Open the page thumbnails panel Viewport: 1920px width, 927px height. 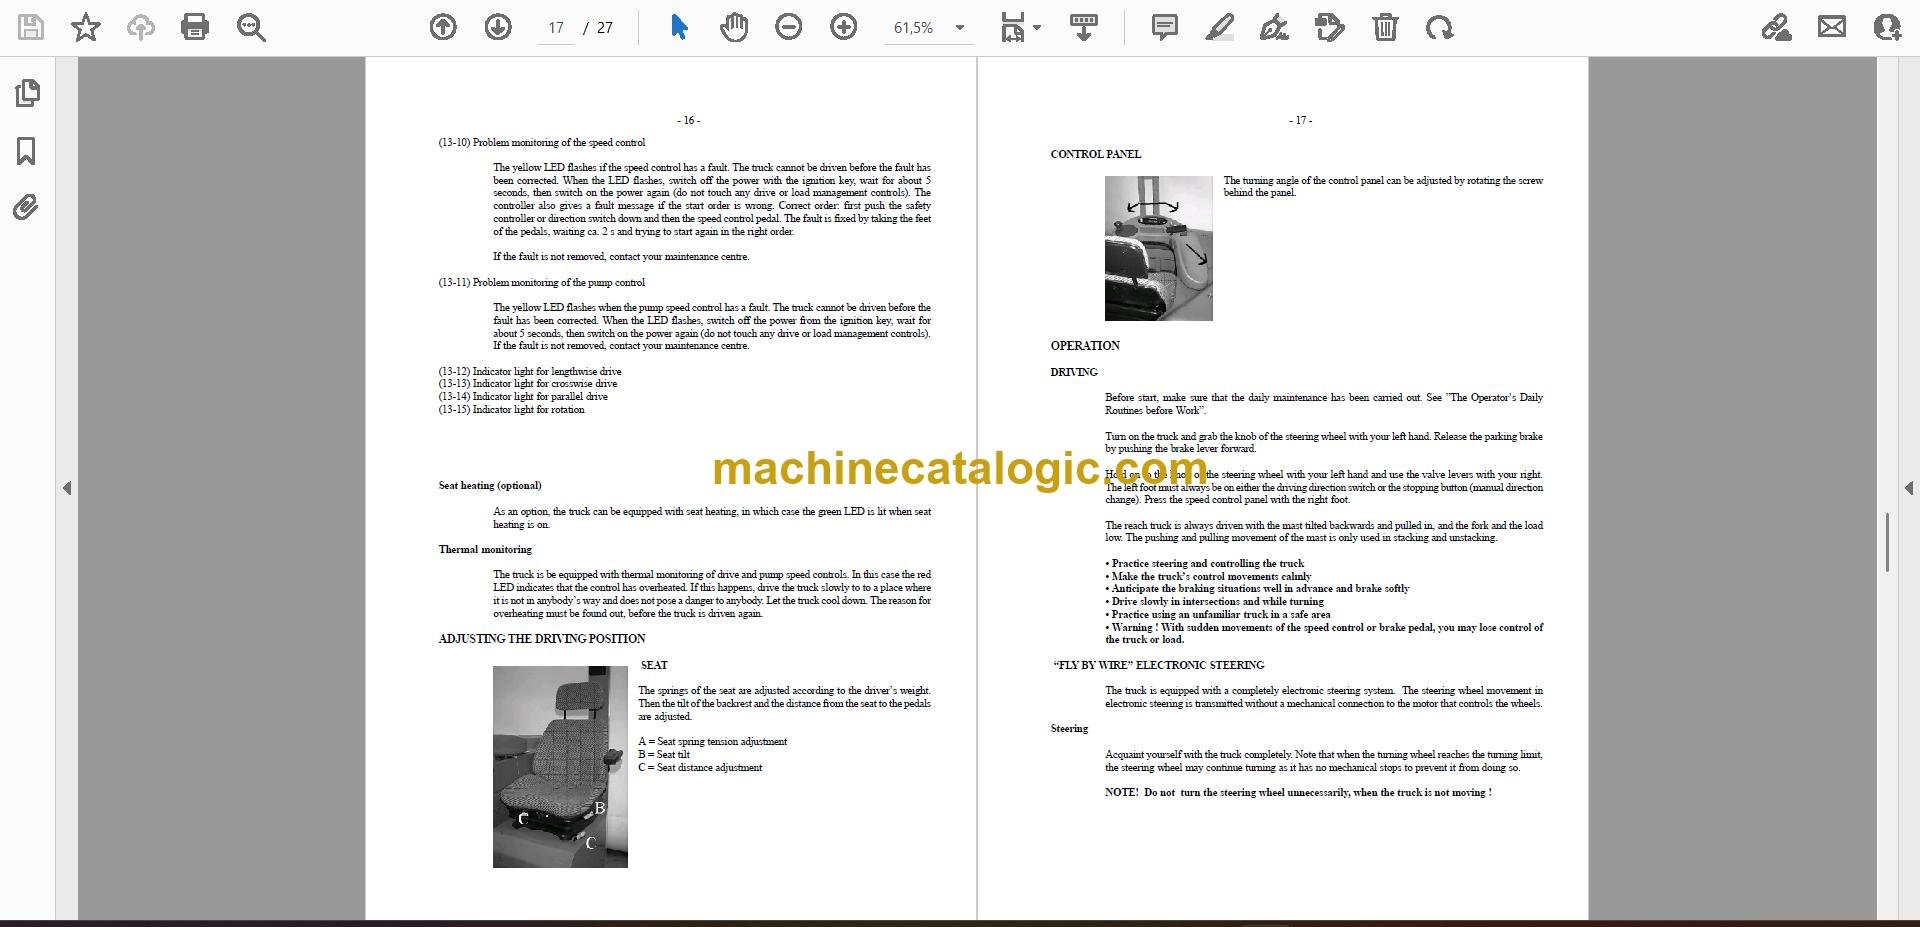(x=27, y=93)
